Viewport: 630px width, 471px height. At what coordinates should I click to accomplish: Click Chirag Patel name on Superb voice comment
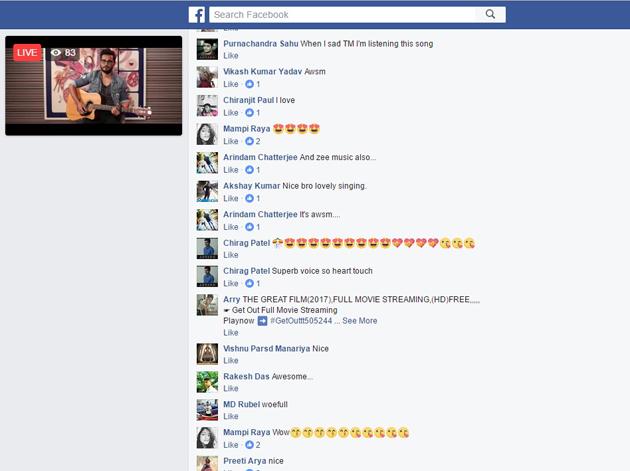click(246, 271)
